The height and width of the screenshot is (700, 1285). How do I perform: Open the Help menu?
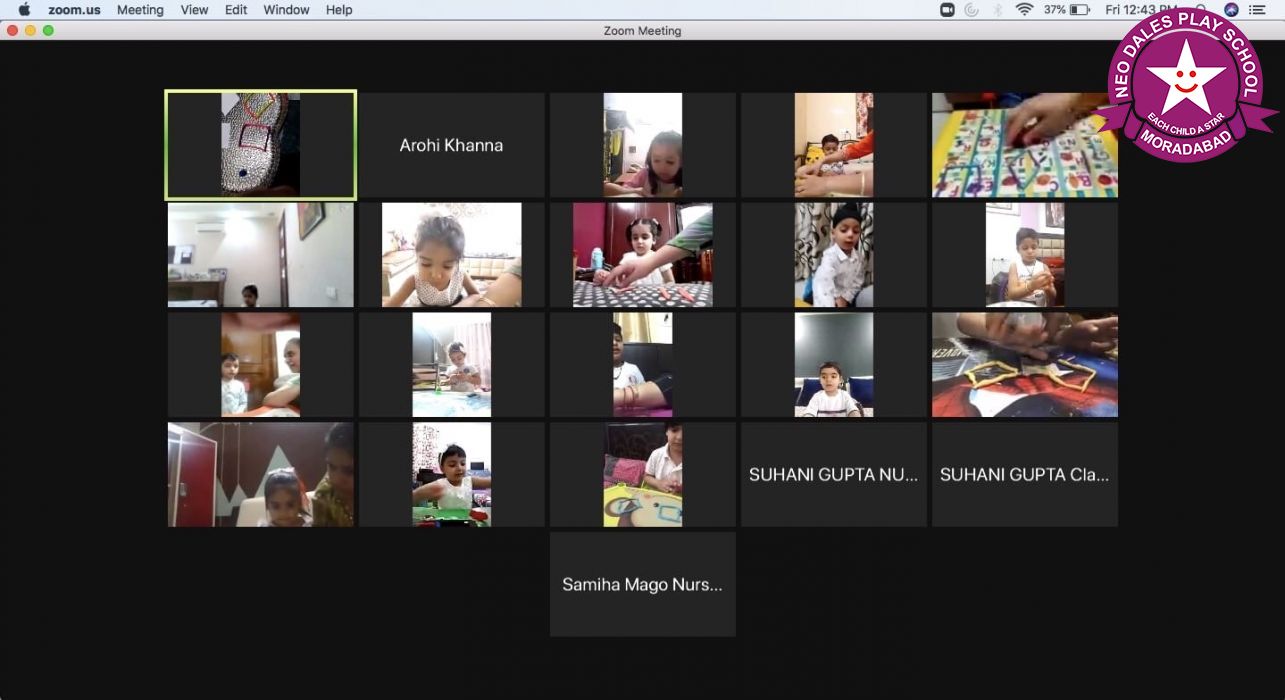pyautogui.click(x=339, y=10)
